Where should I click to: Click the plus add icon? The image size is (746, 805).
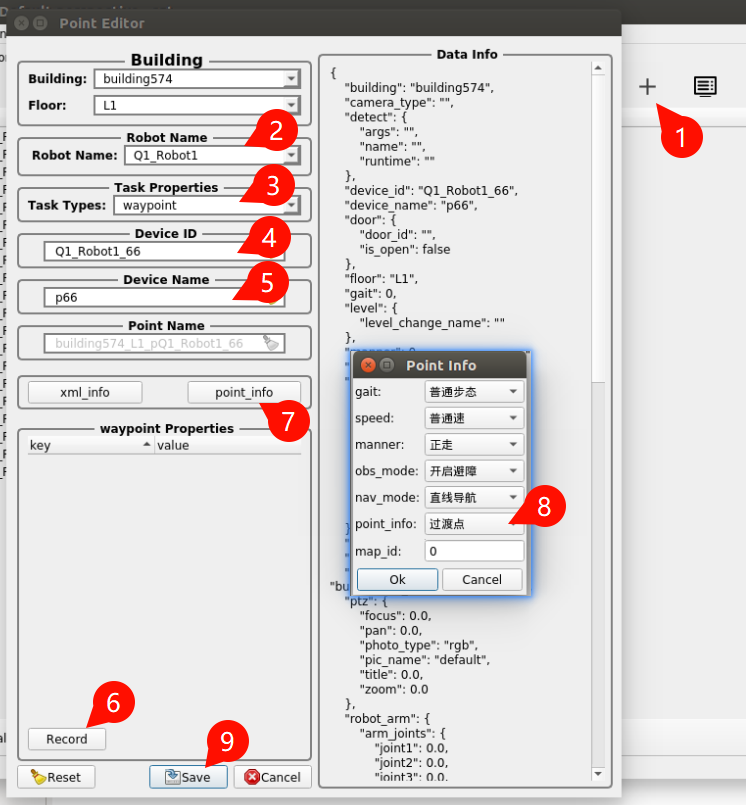(x=647, y=87)
